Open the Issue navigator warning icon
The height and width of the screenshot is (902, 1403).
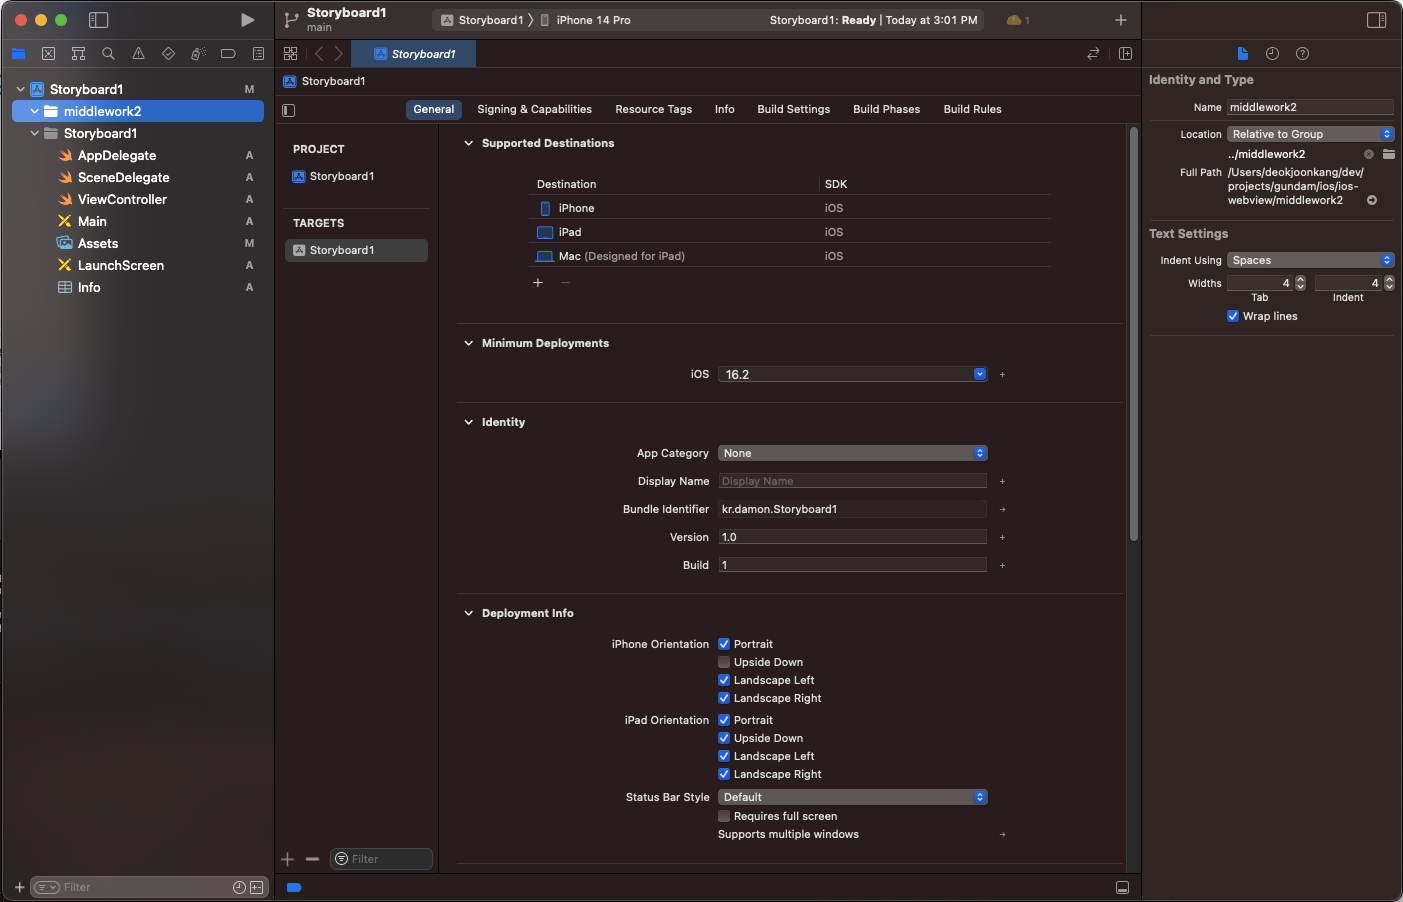point(138,54)
